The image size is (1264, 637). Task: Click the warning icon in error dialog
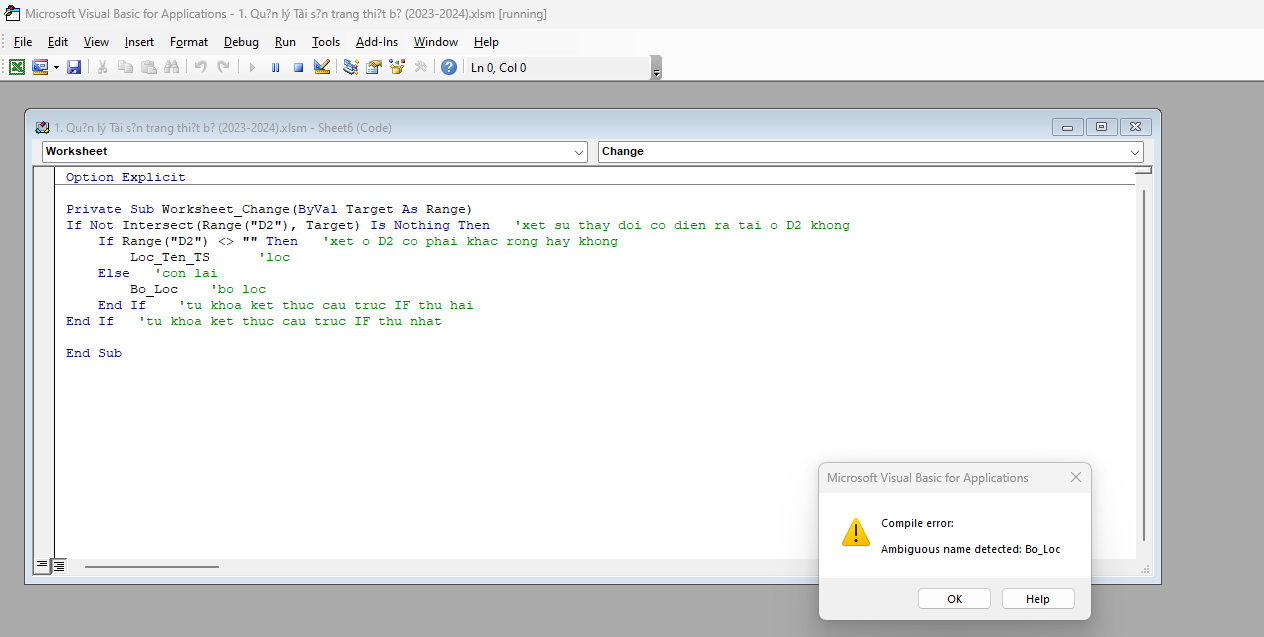[x=855, y=532]
